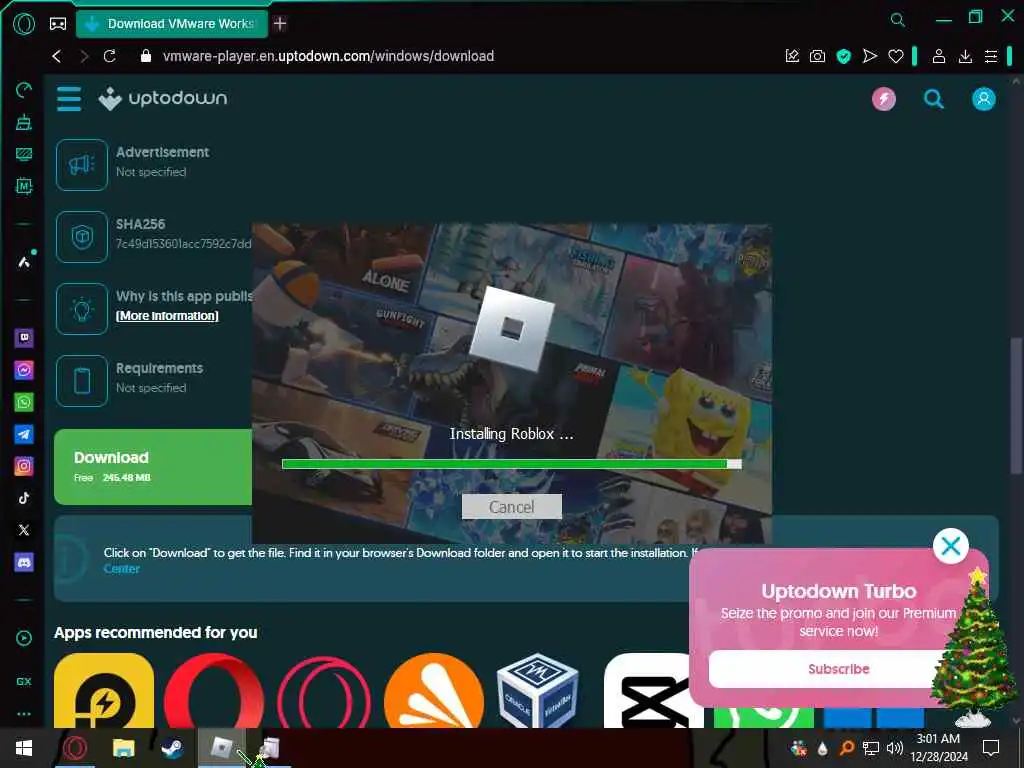Open Uptodown user account icon
Viewport: 1024px width, 768px height.
pyautogui.click(x=984, y=99)
